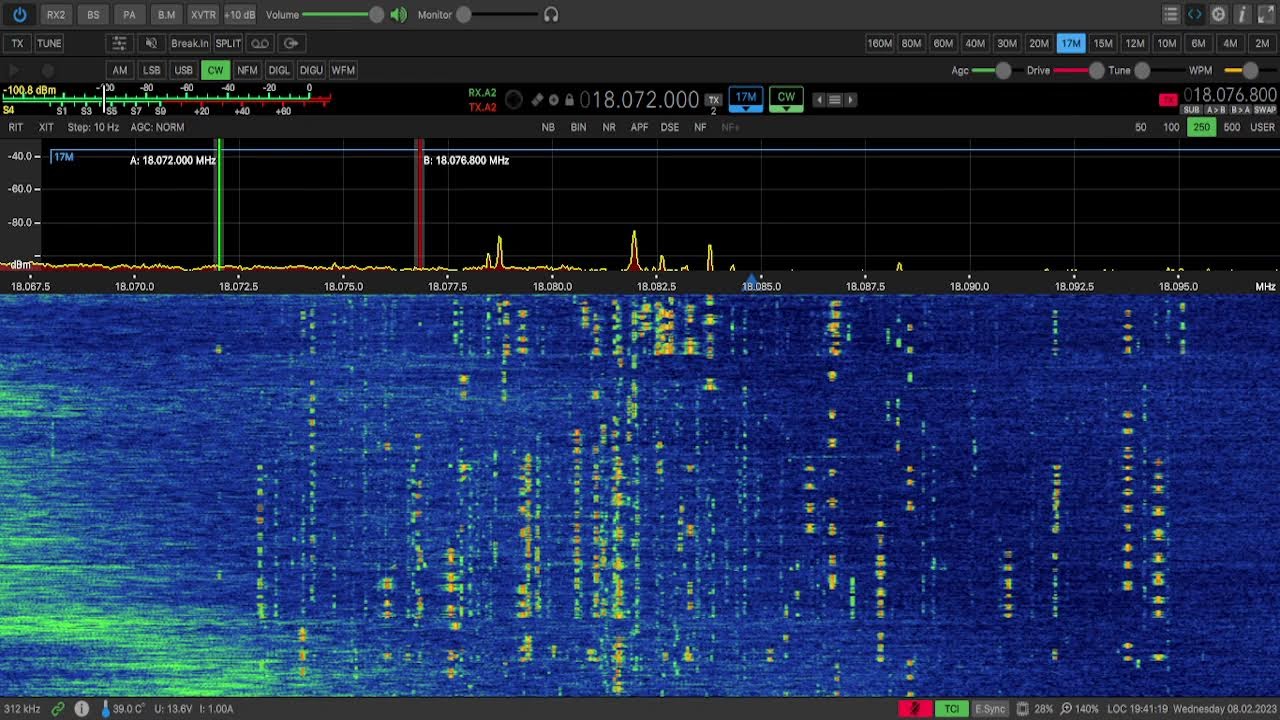The width and height of the screenshot is (1280, 720).
Task: Toggle the SUB receiver button
Action: click(x=1192, y=110)
